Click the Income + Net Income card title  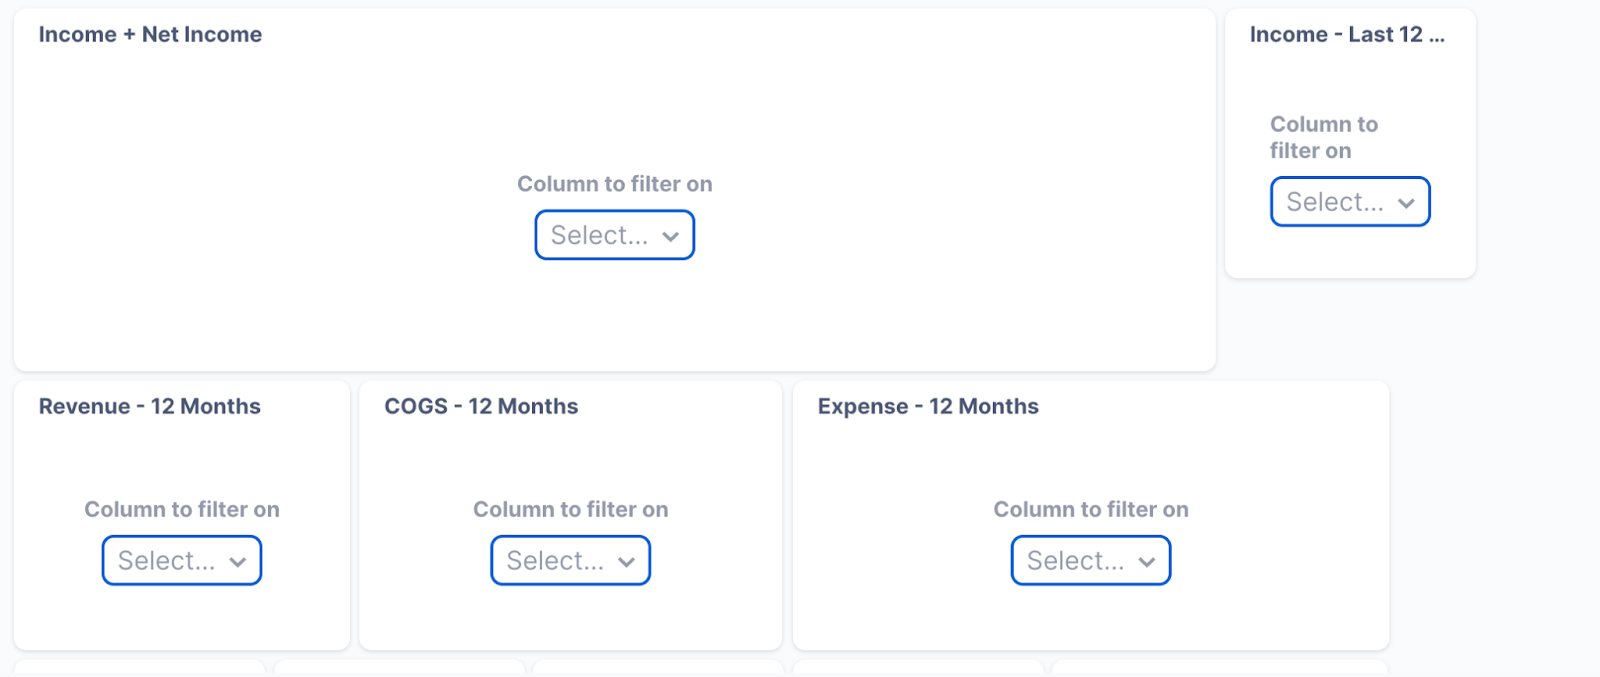[150, 34]
